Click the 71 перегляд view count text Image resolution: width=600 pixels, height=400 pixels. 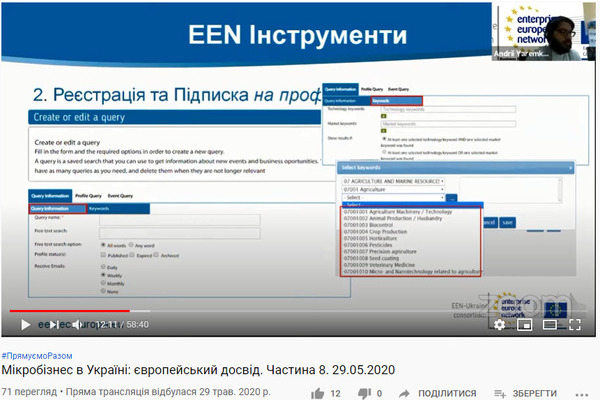tap(29, 392)
